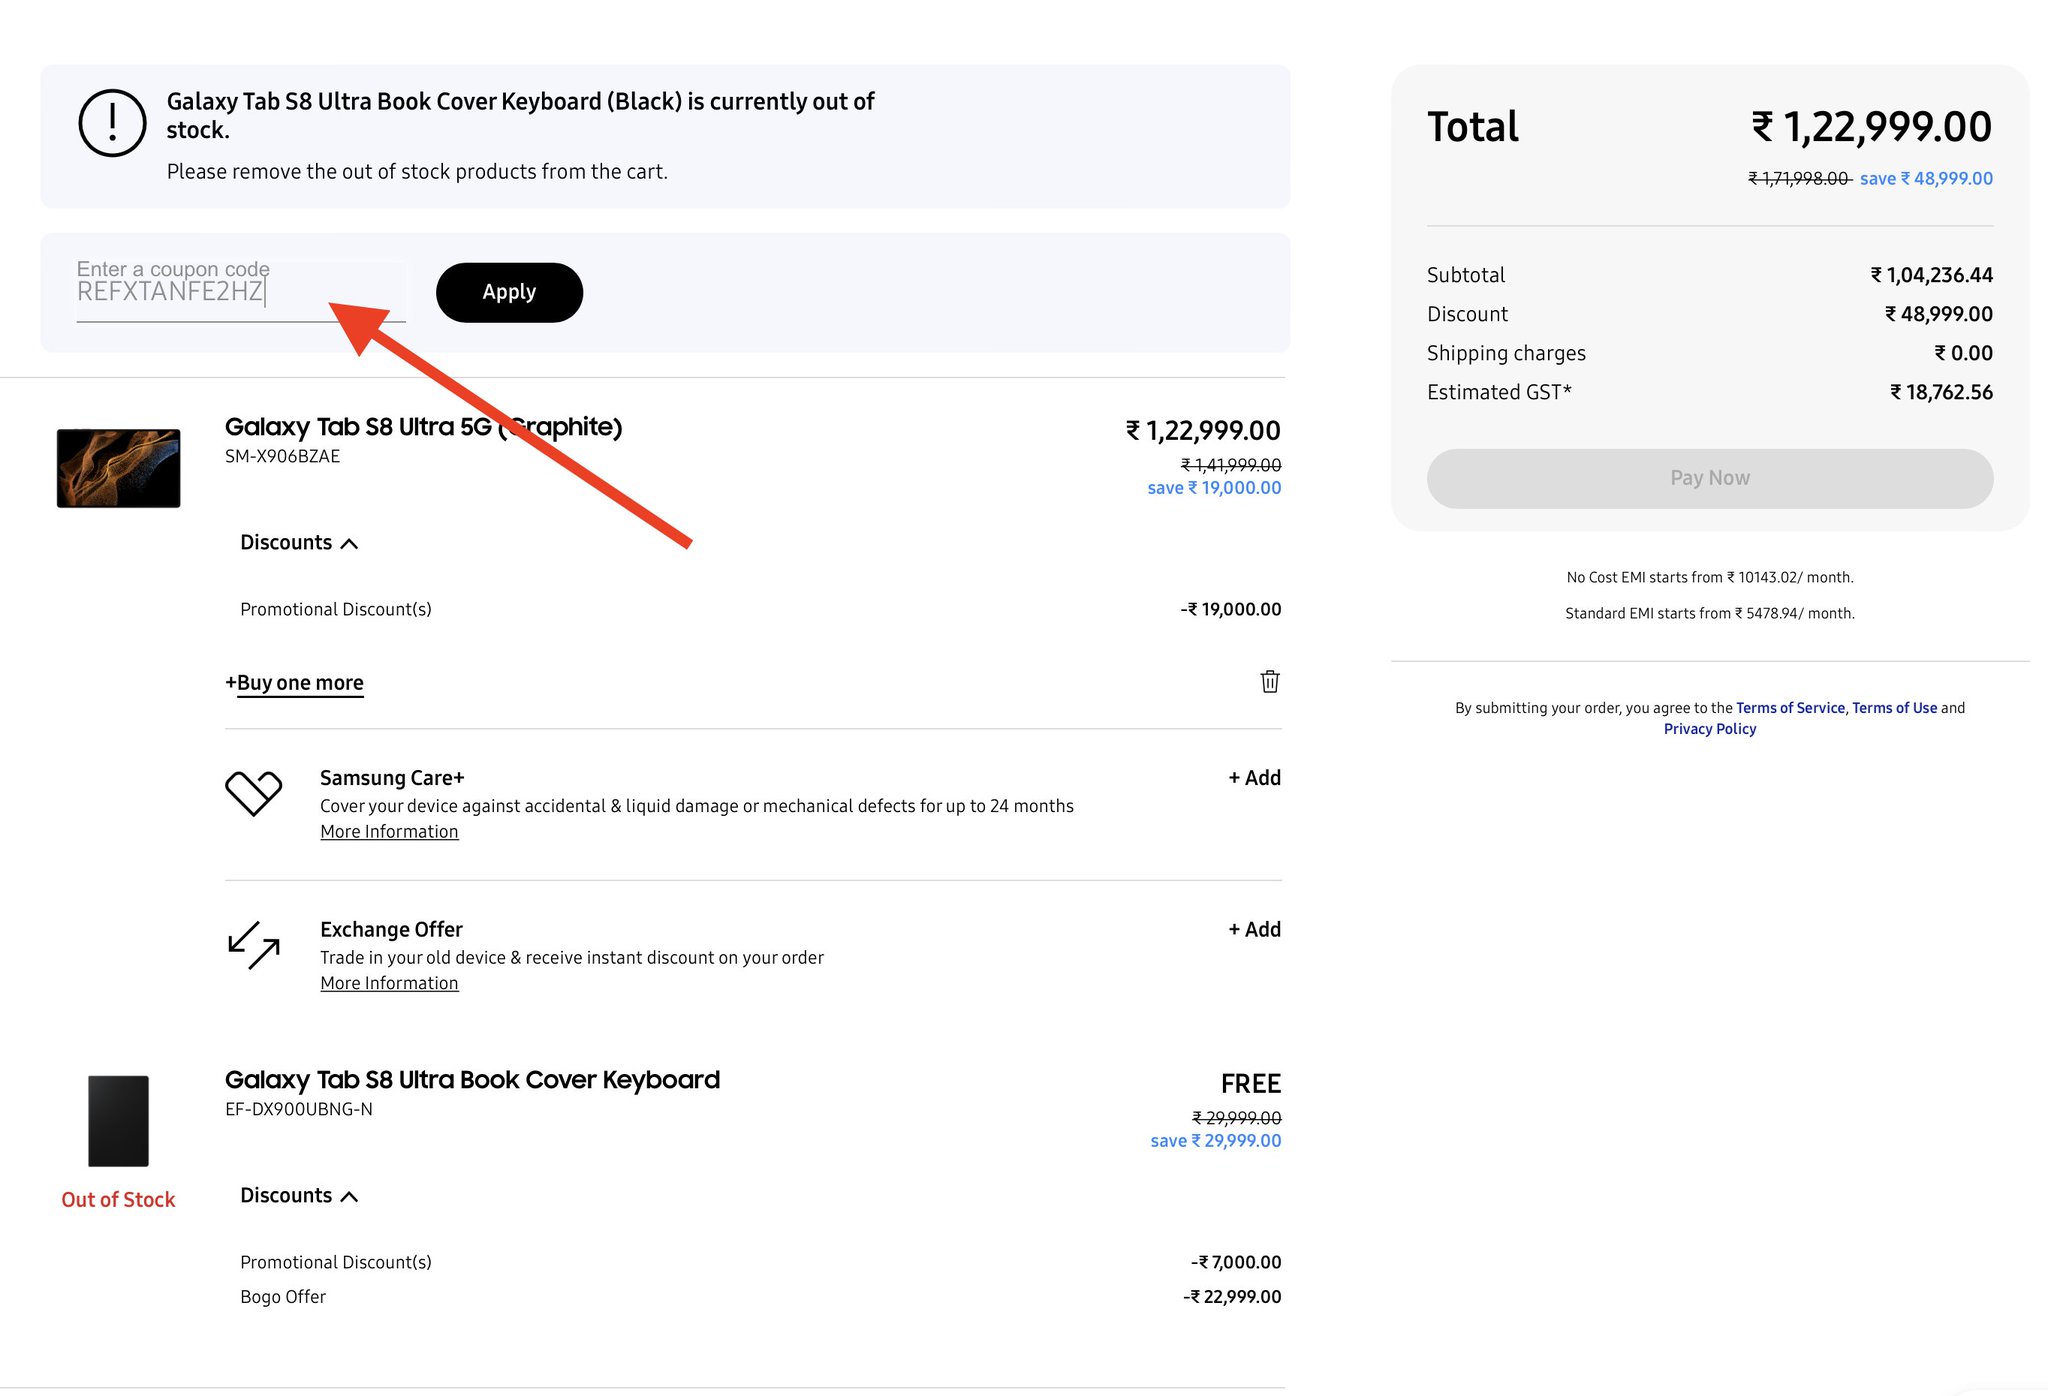Click the Shipping charges label

(x=1506, y=353)
